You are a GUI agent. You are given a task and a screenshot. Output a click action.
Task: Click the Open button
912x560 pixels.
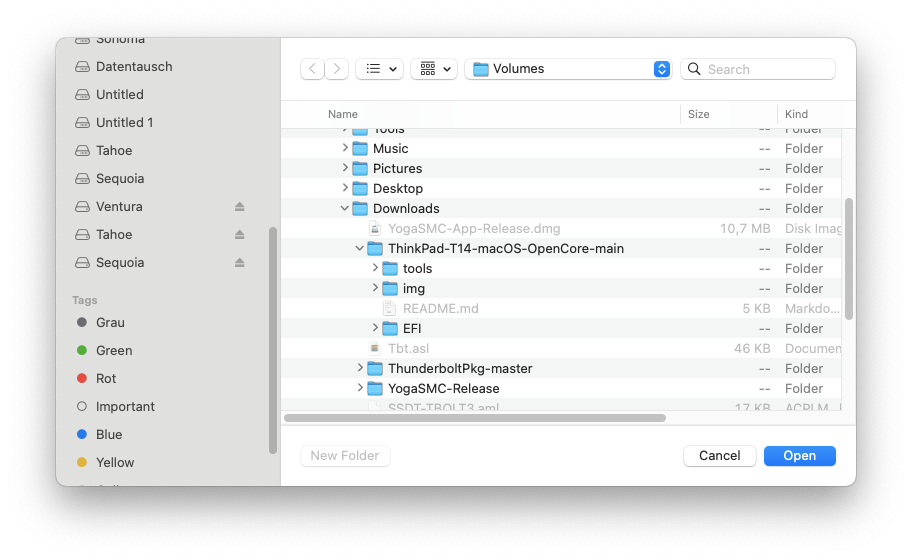[x=800, y=455]
